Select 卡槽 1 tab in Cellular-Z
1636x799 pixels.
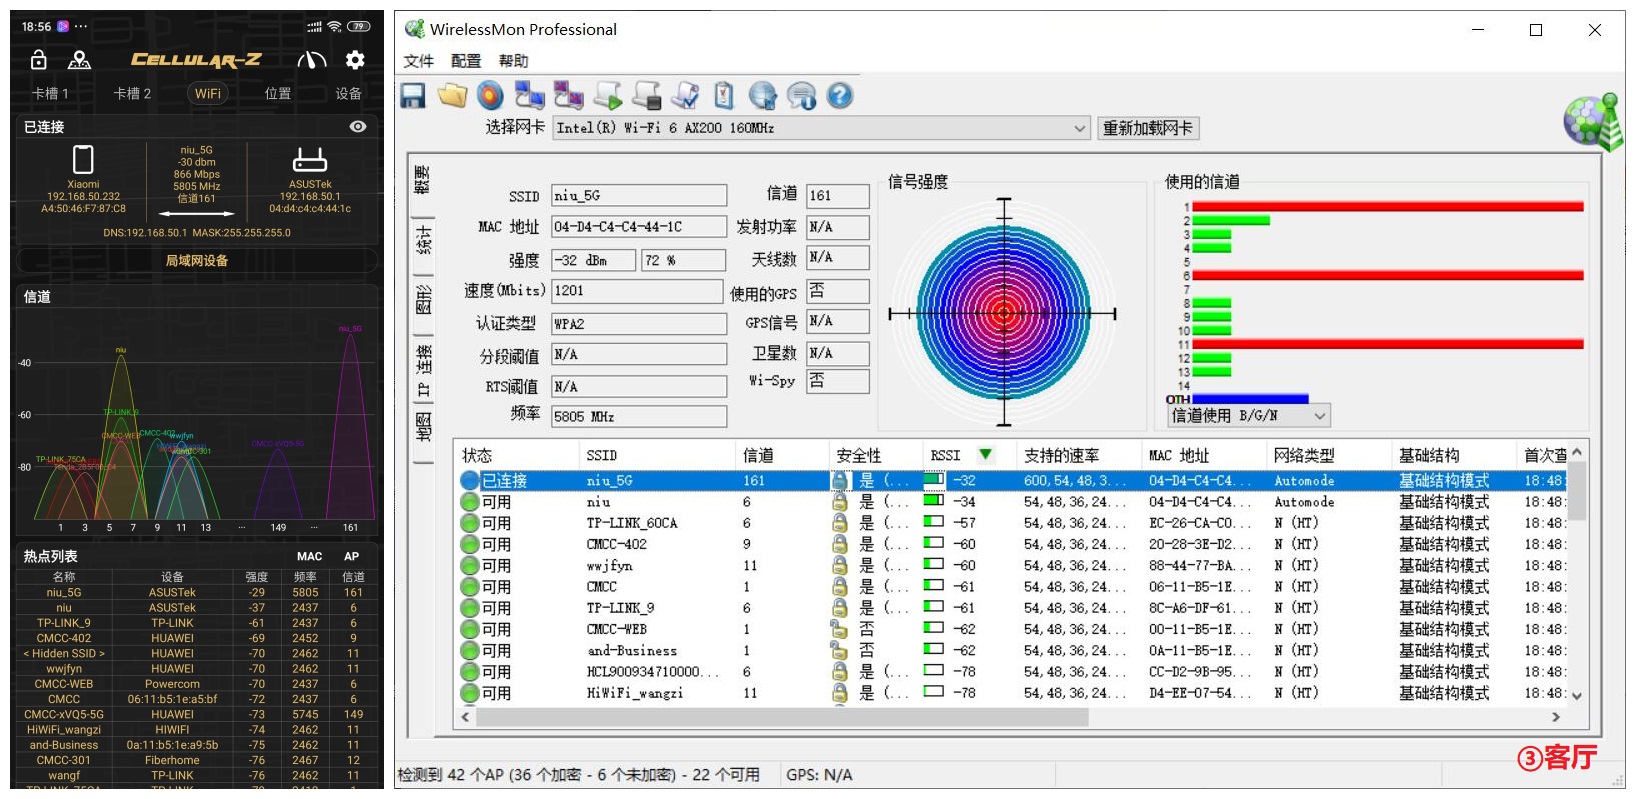coord(50,93)
